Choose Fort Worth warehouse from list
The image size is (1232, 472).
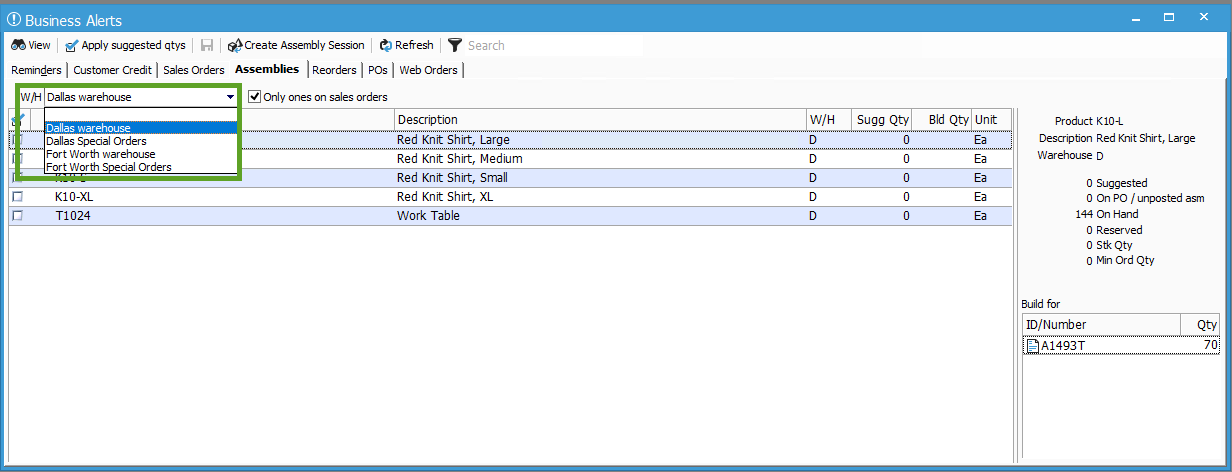tap(141, 154)
